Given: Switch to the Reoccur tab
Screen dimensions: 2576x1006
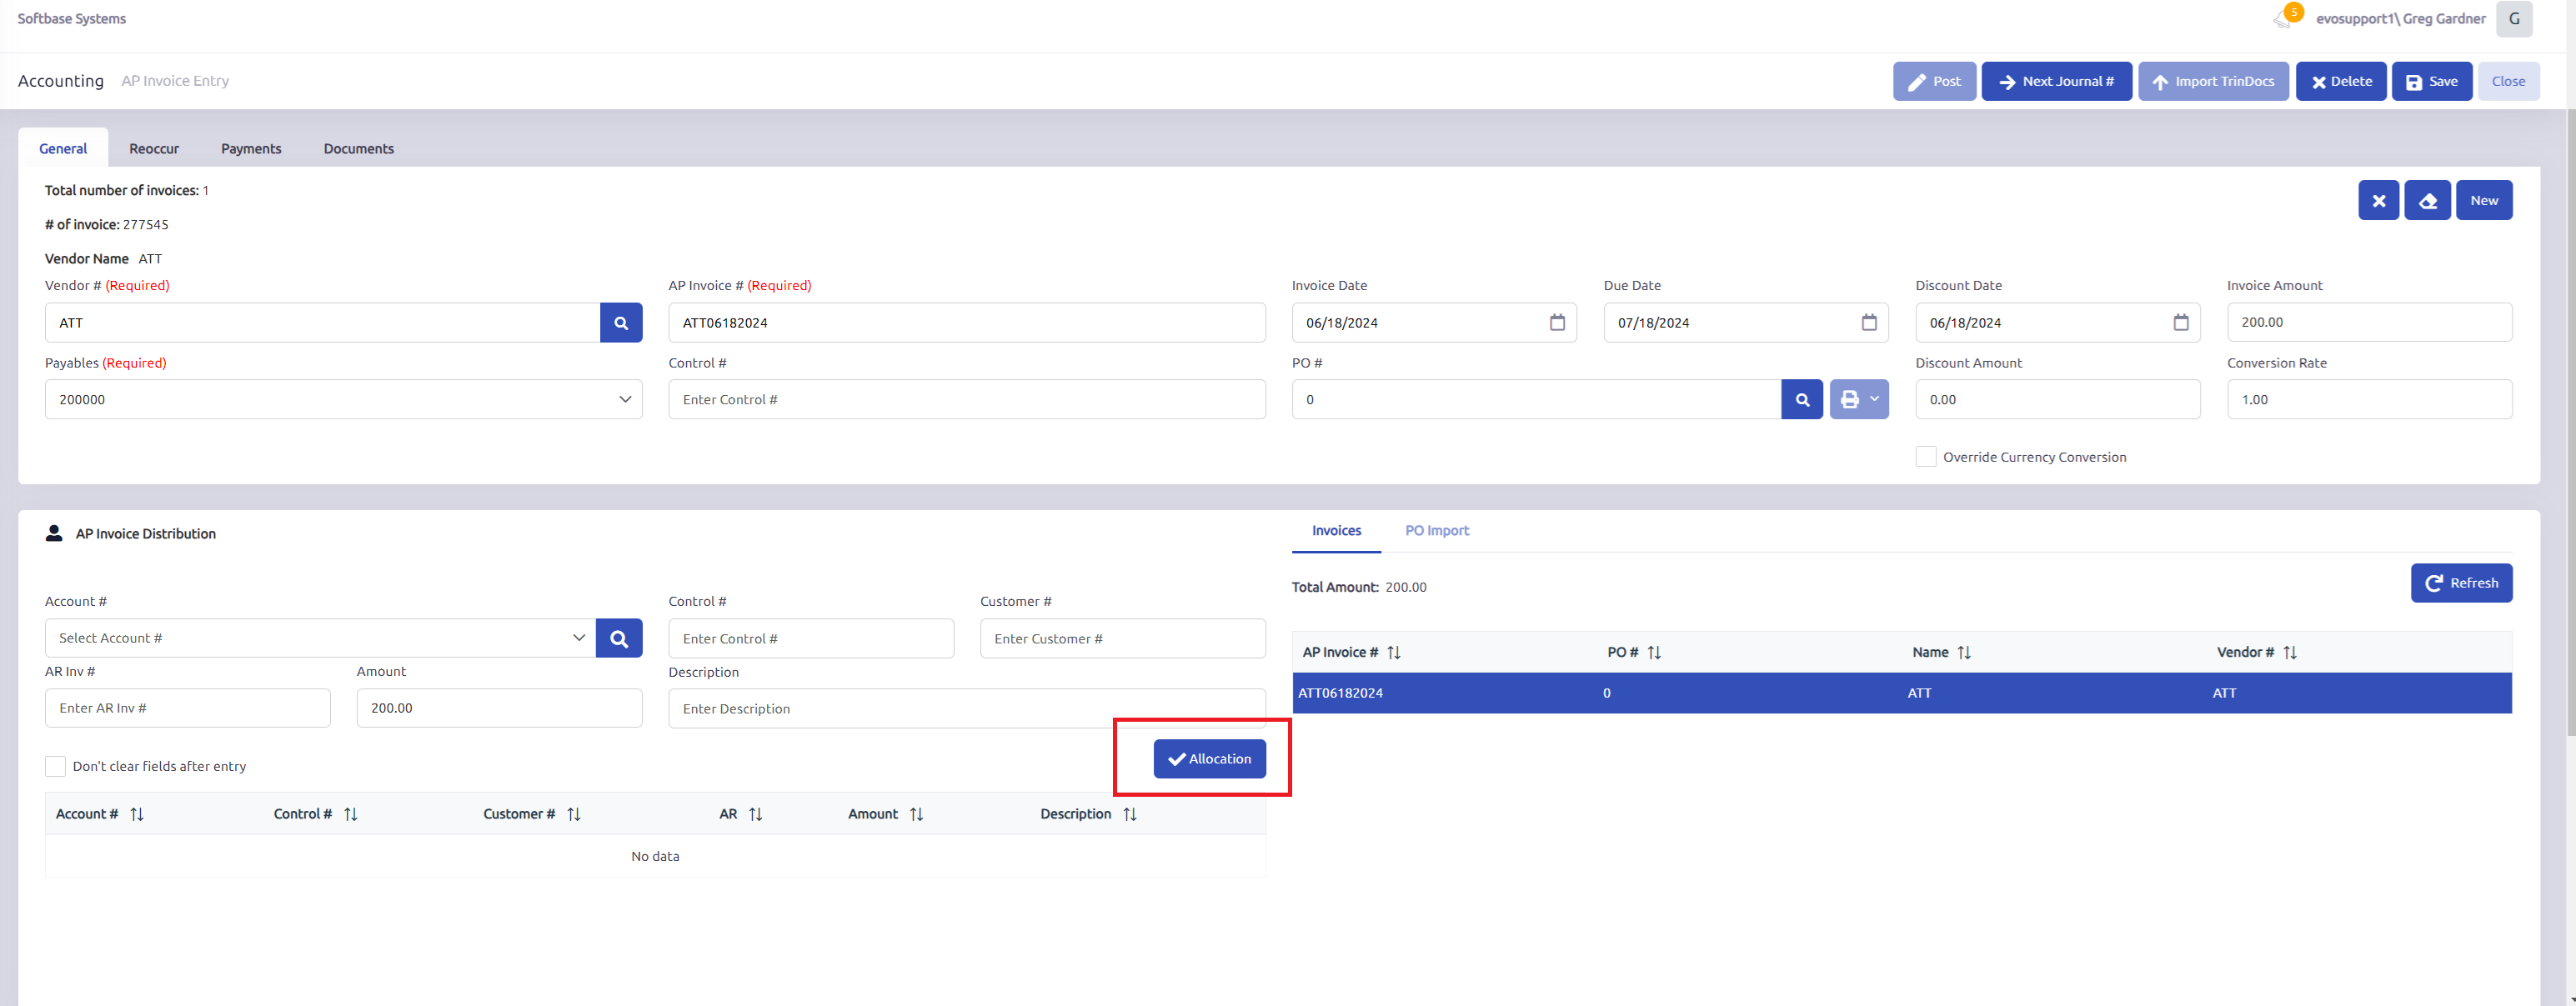Looking at the screenshot, I should (154, 149).
